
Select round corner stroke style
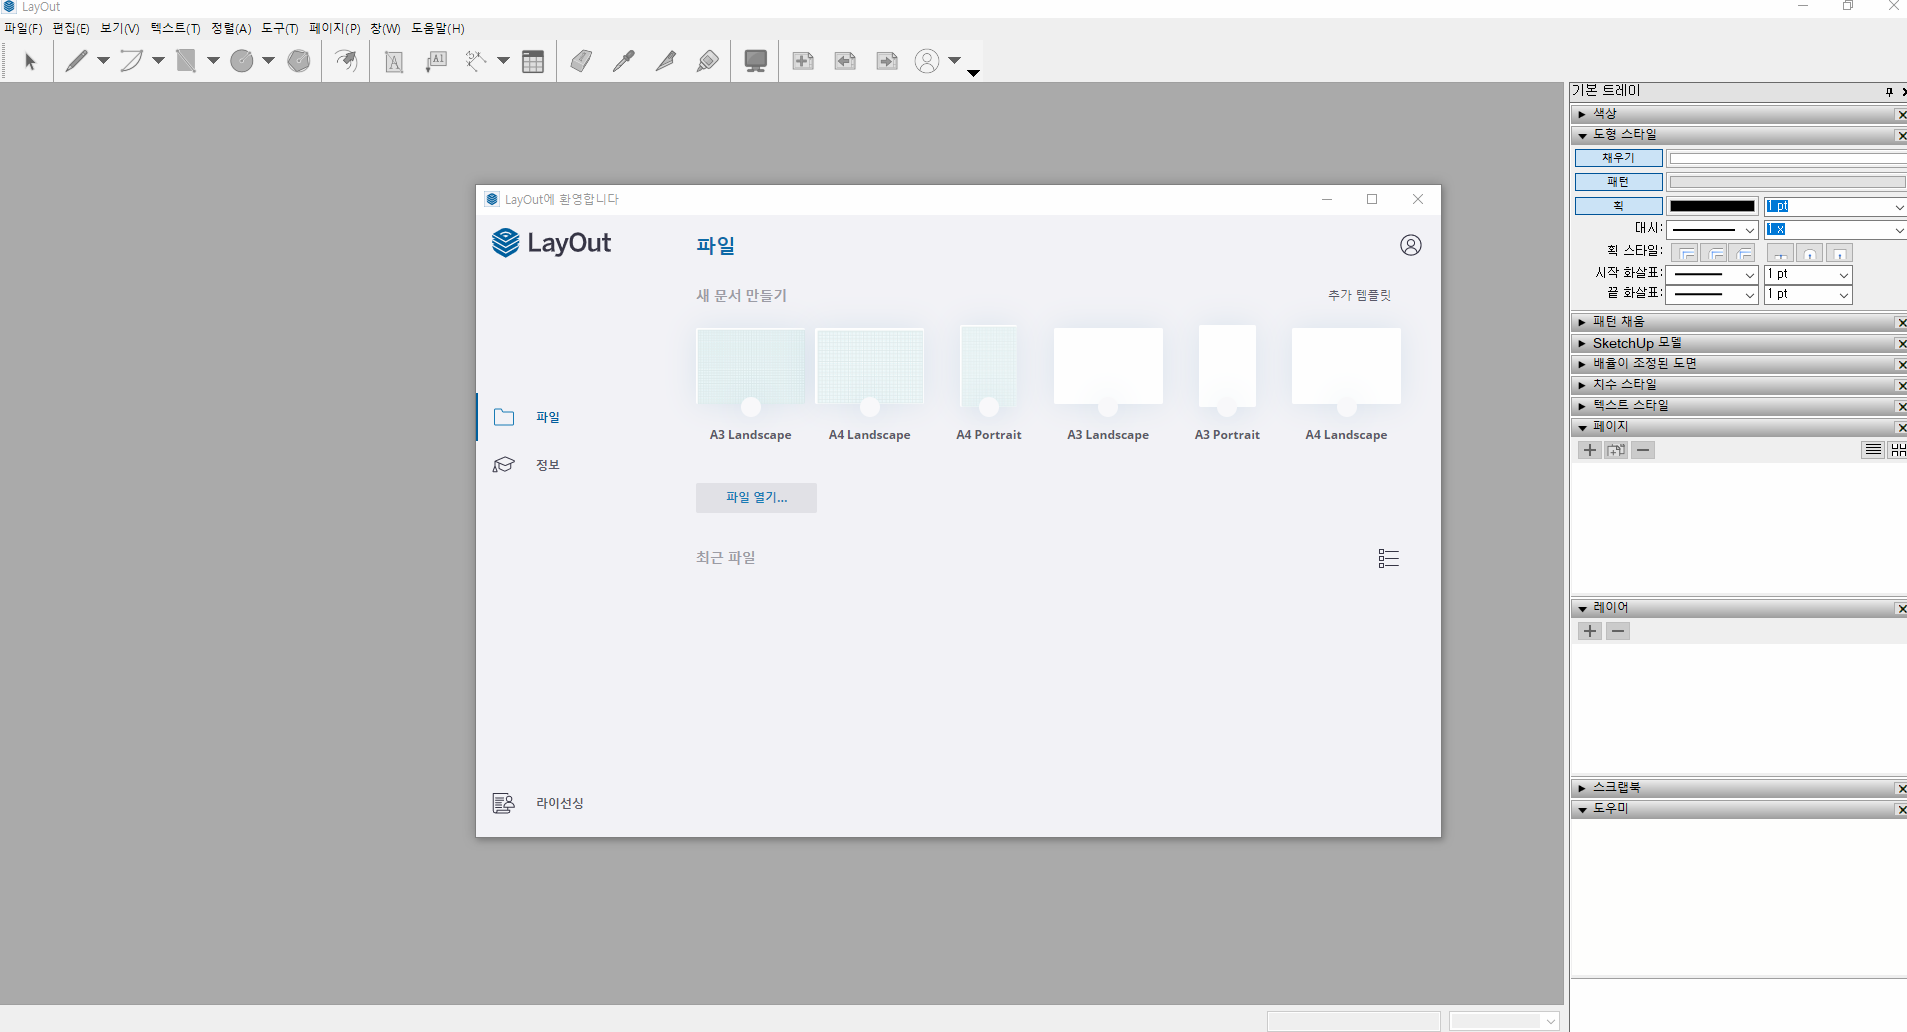pos(1715,253)
